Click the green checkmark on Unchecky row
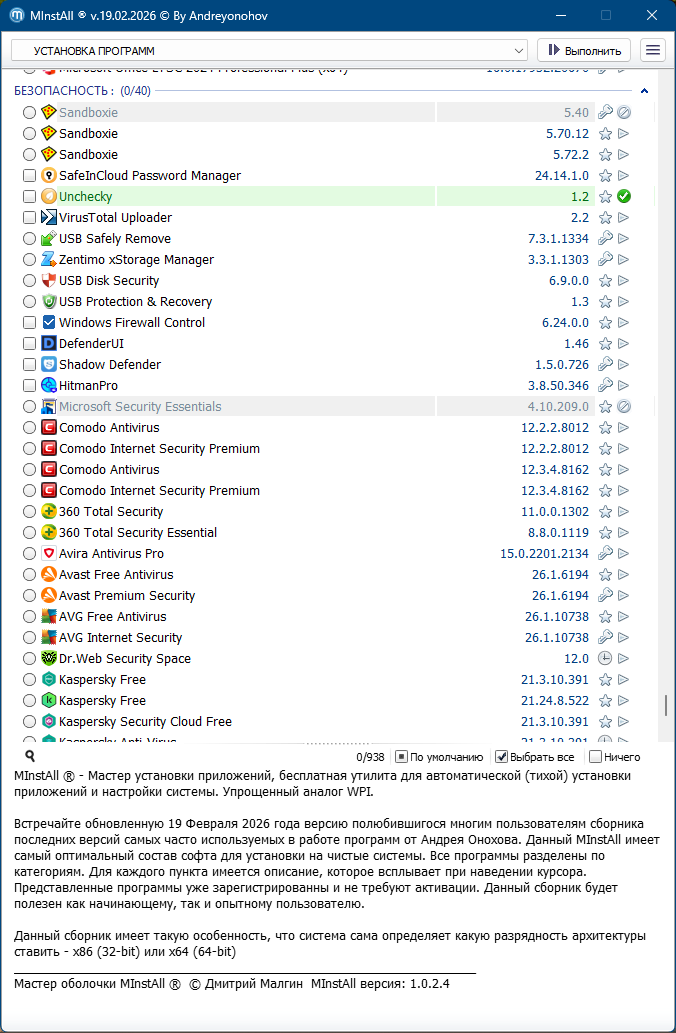Screen dimensions: 676x1033 624,197
